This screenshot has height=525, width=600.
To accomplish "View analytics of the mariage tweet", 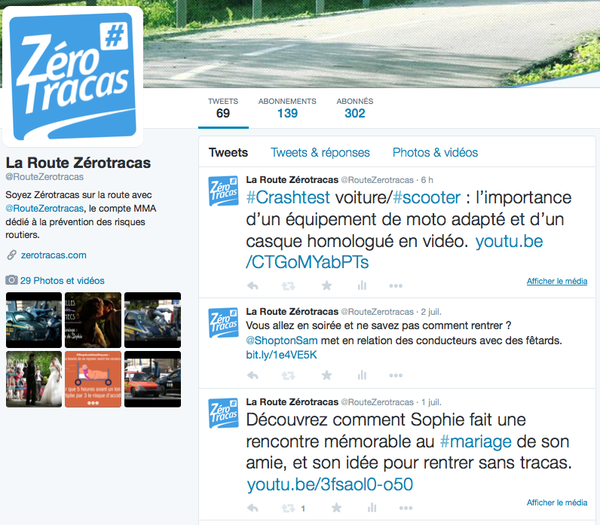I will 372,507.
